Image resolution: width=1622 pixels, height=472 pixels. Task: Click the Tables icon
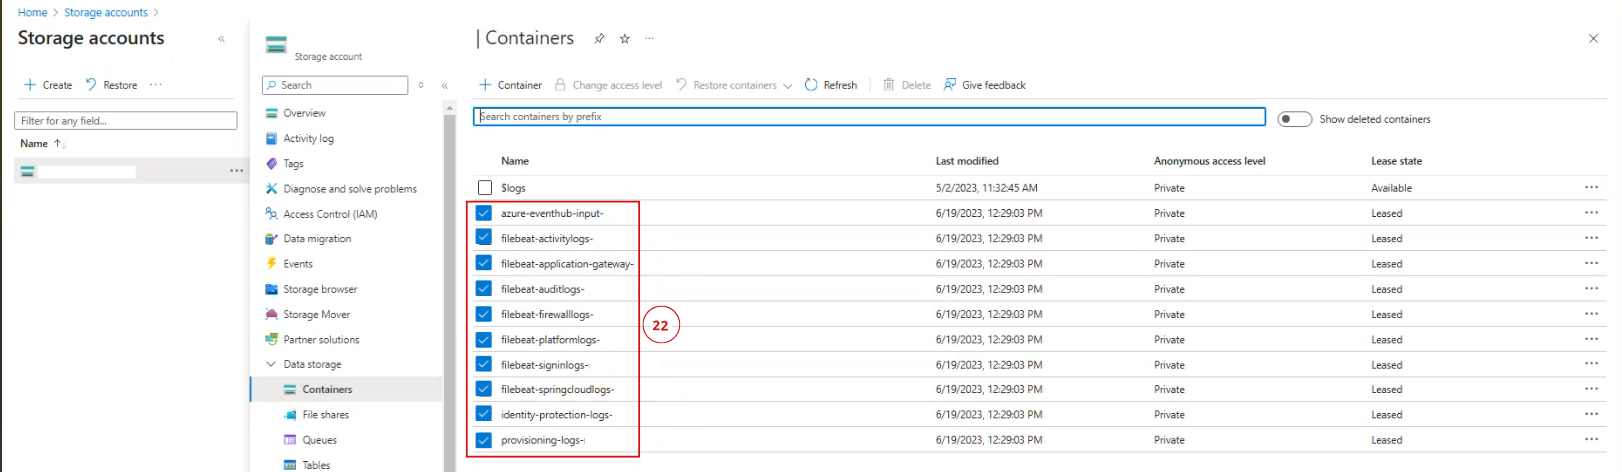[x=290, y=465]
